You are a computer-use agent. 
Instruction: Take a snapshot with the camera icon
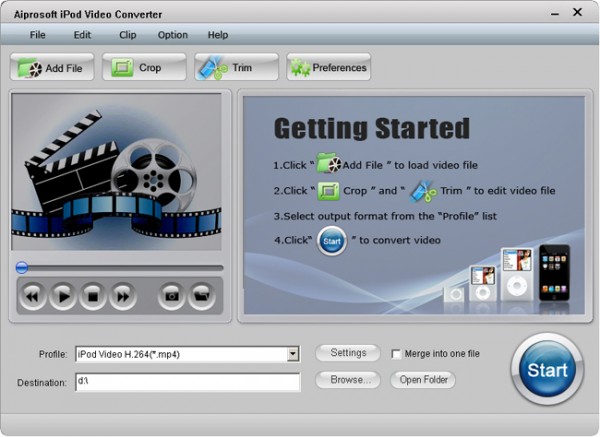pos(171,296)
